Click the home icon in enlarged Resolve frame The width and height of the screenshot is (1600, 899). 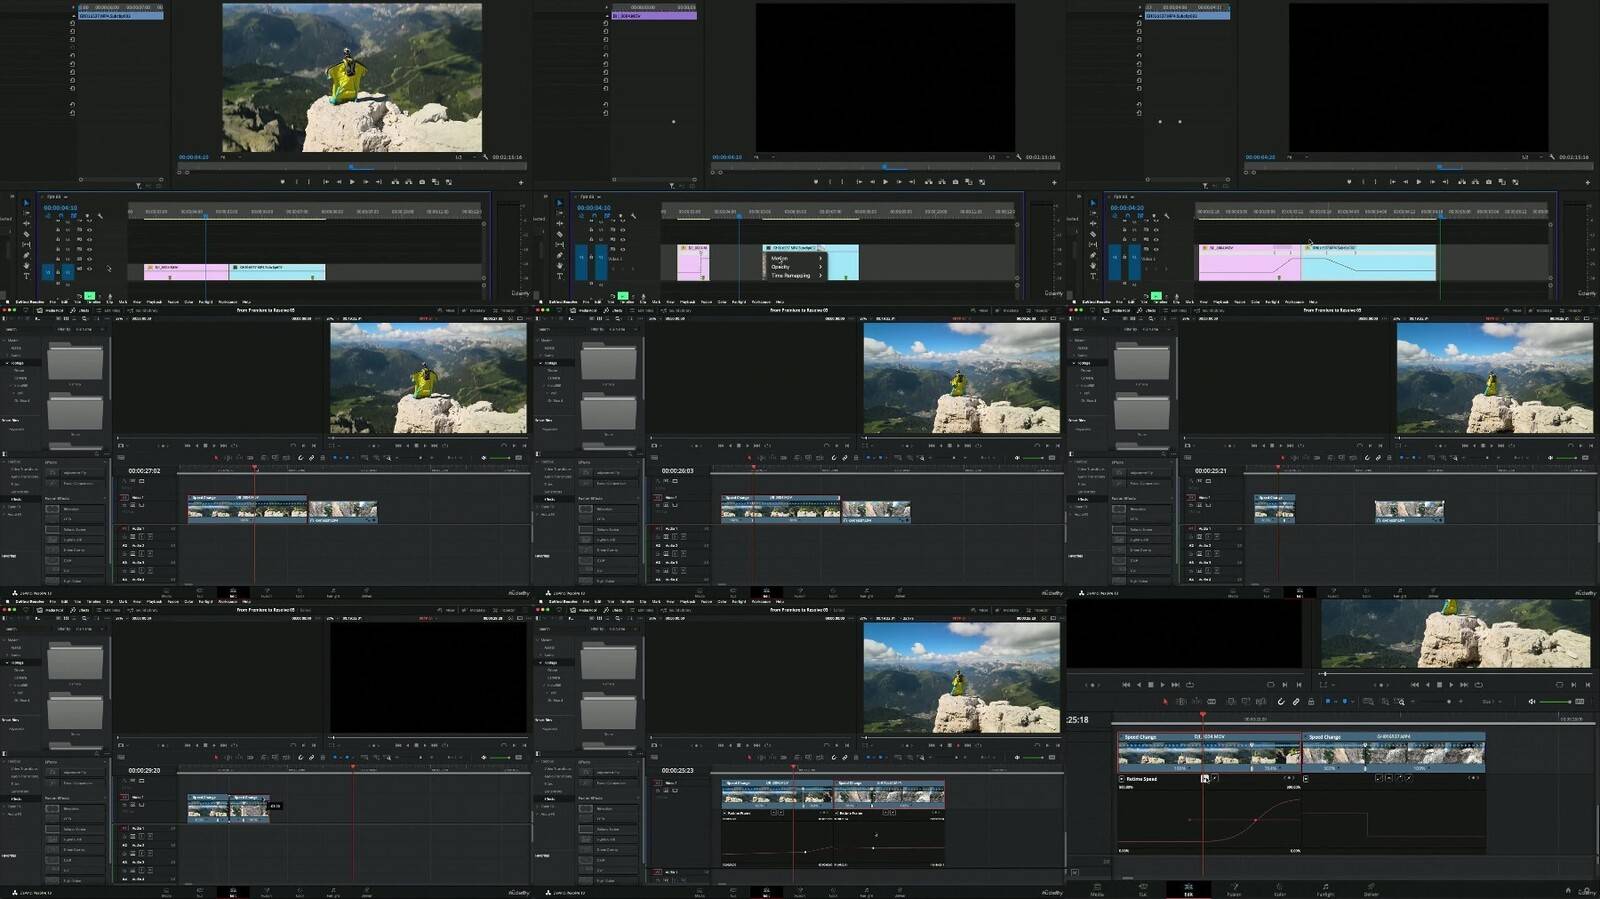click(x=1568, y=890)
